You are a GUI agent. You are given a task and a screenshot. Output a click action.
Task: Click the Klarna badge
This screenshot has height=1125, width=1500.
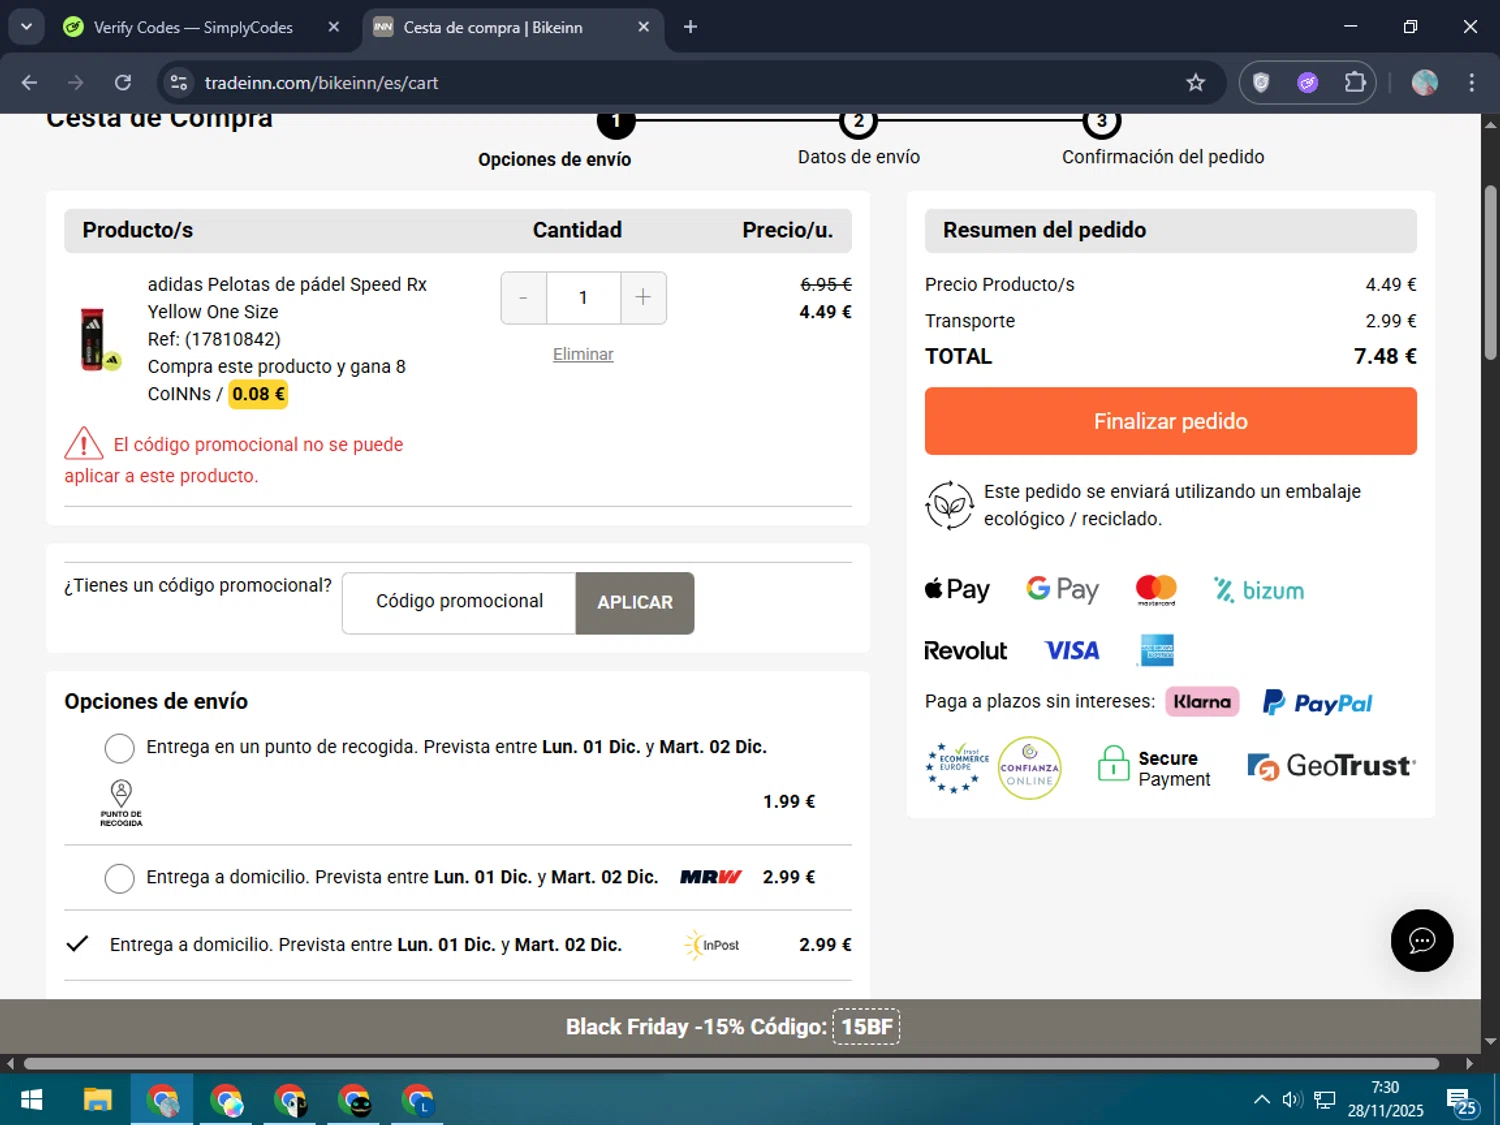pos(1202,702)
